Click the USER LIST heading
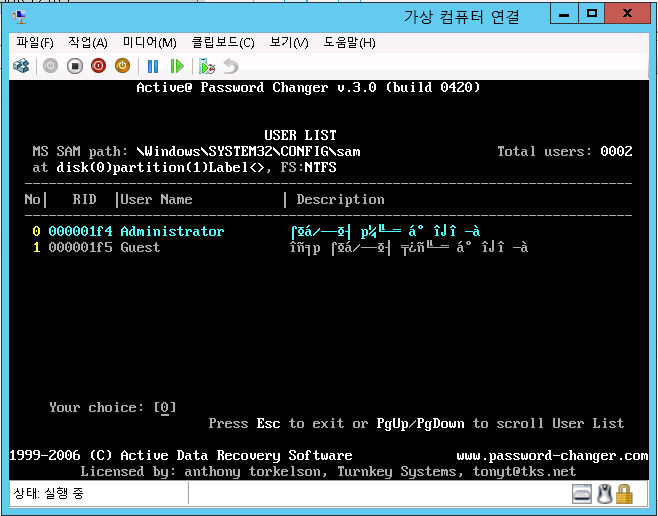658x516 pixels. [x=300, y=135]
